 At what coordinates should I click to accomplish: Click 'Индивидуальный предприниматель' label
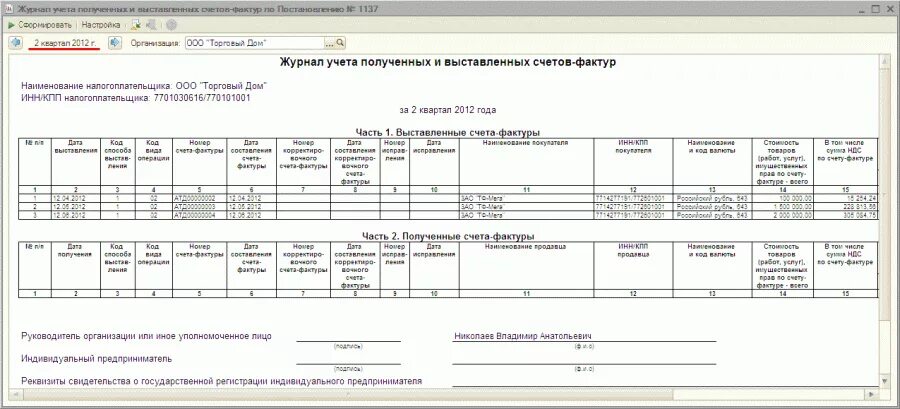[x=97, y=359]
